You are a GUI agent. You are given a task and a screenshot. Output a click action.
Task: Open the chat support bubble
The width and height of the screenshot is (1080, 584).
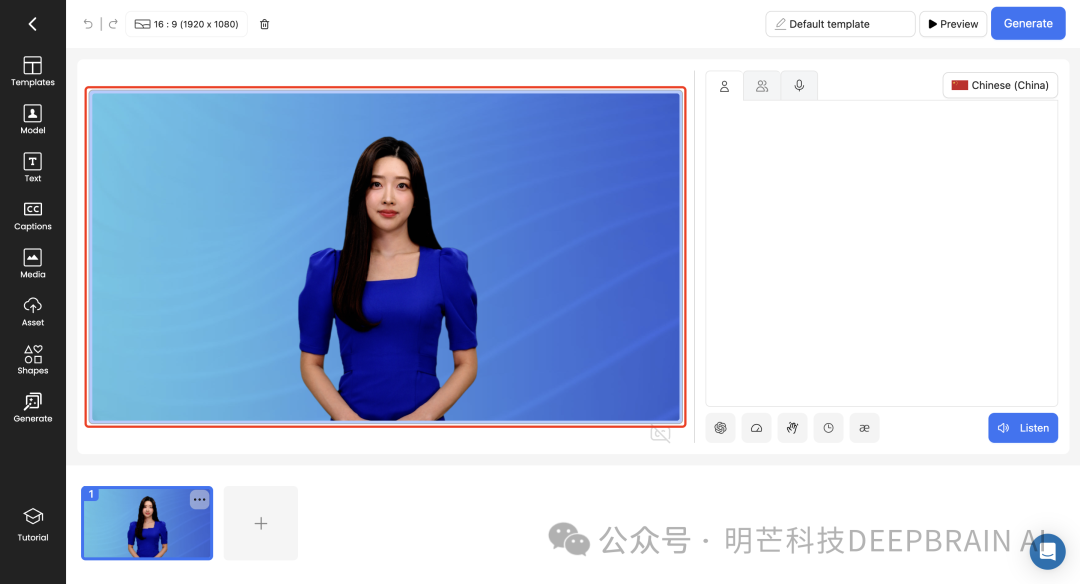(1048, 552)
